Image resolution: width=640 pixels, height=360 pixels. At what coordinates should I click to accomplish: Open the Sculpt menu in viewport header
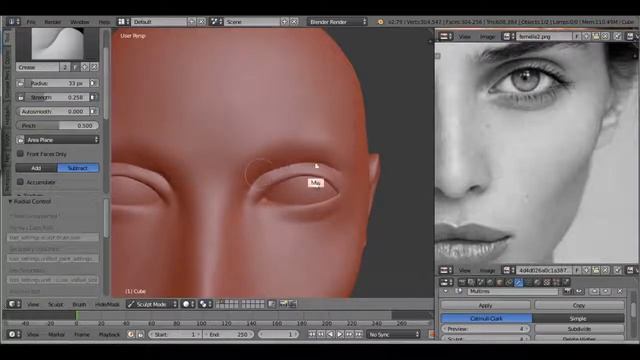(x=56, y=304)
